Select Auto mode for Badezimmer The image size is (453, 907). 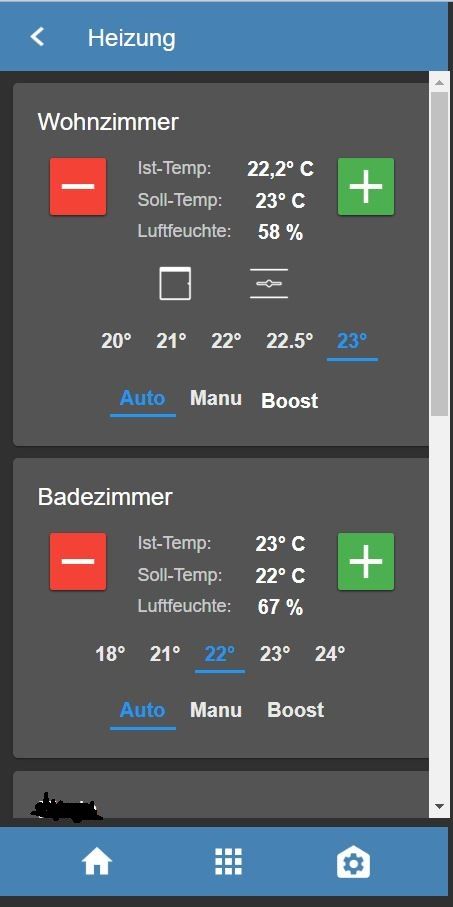point(142,710)
